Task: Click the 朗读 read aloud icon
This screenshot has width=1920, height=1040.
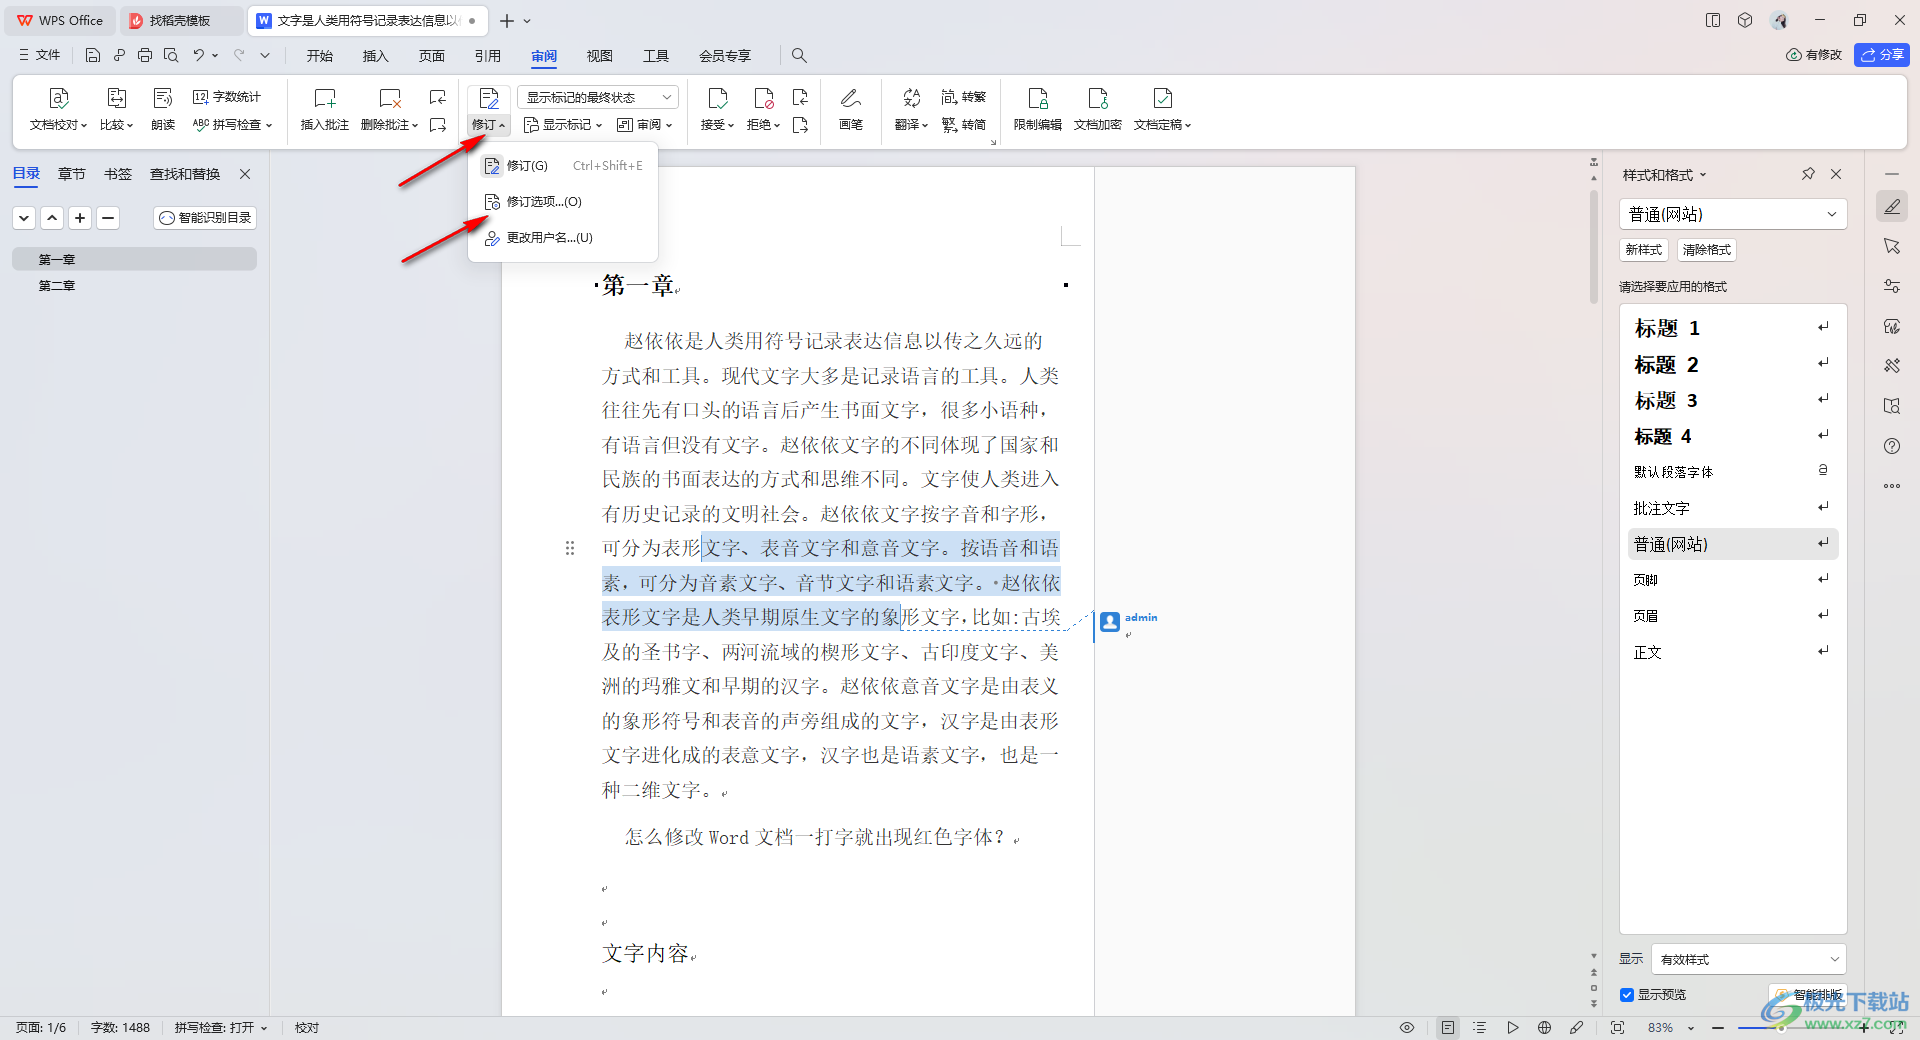Action: 163,98
